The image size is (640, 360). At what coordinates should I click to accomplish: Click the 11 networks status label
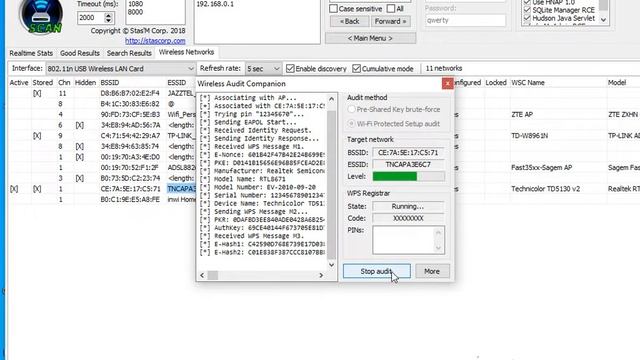tap(444, 68)
